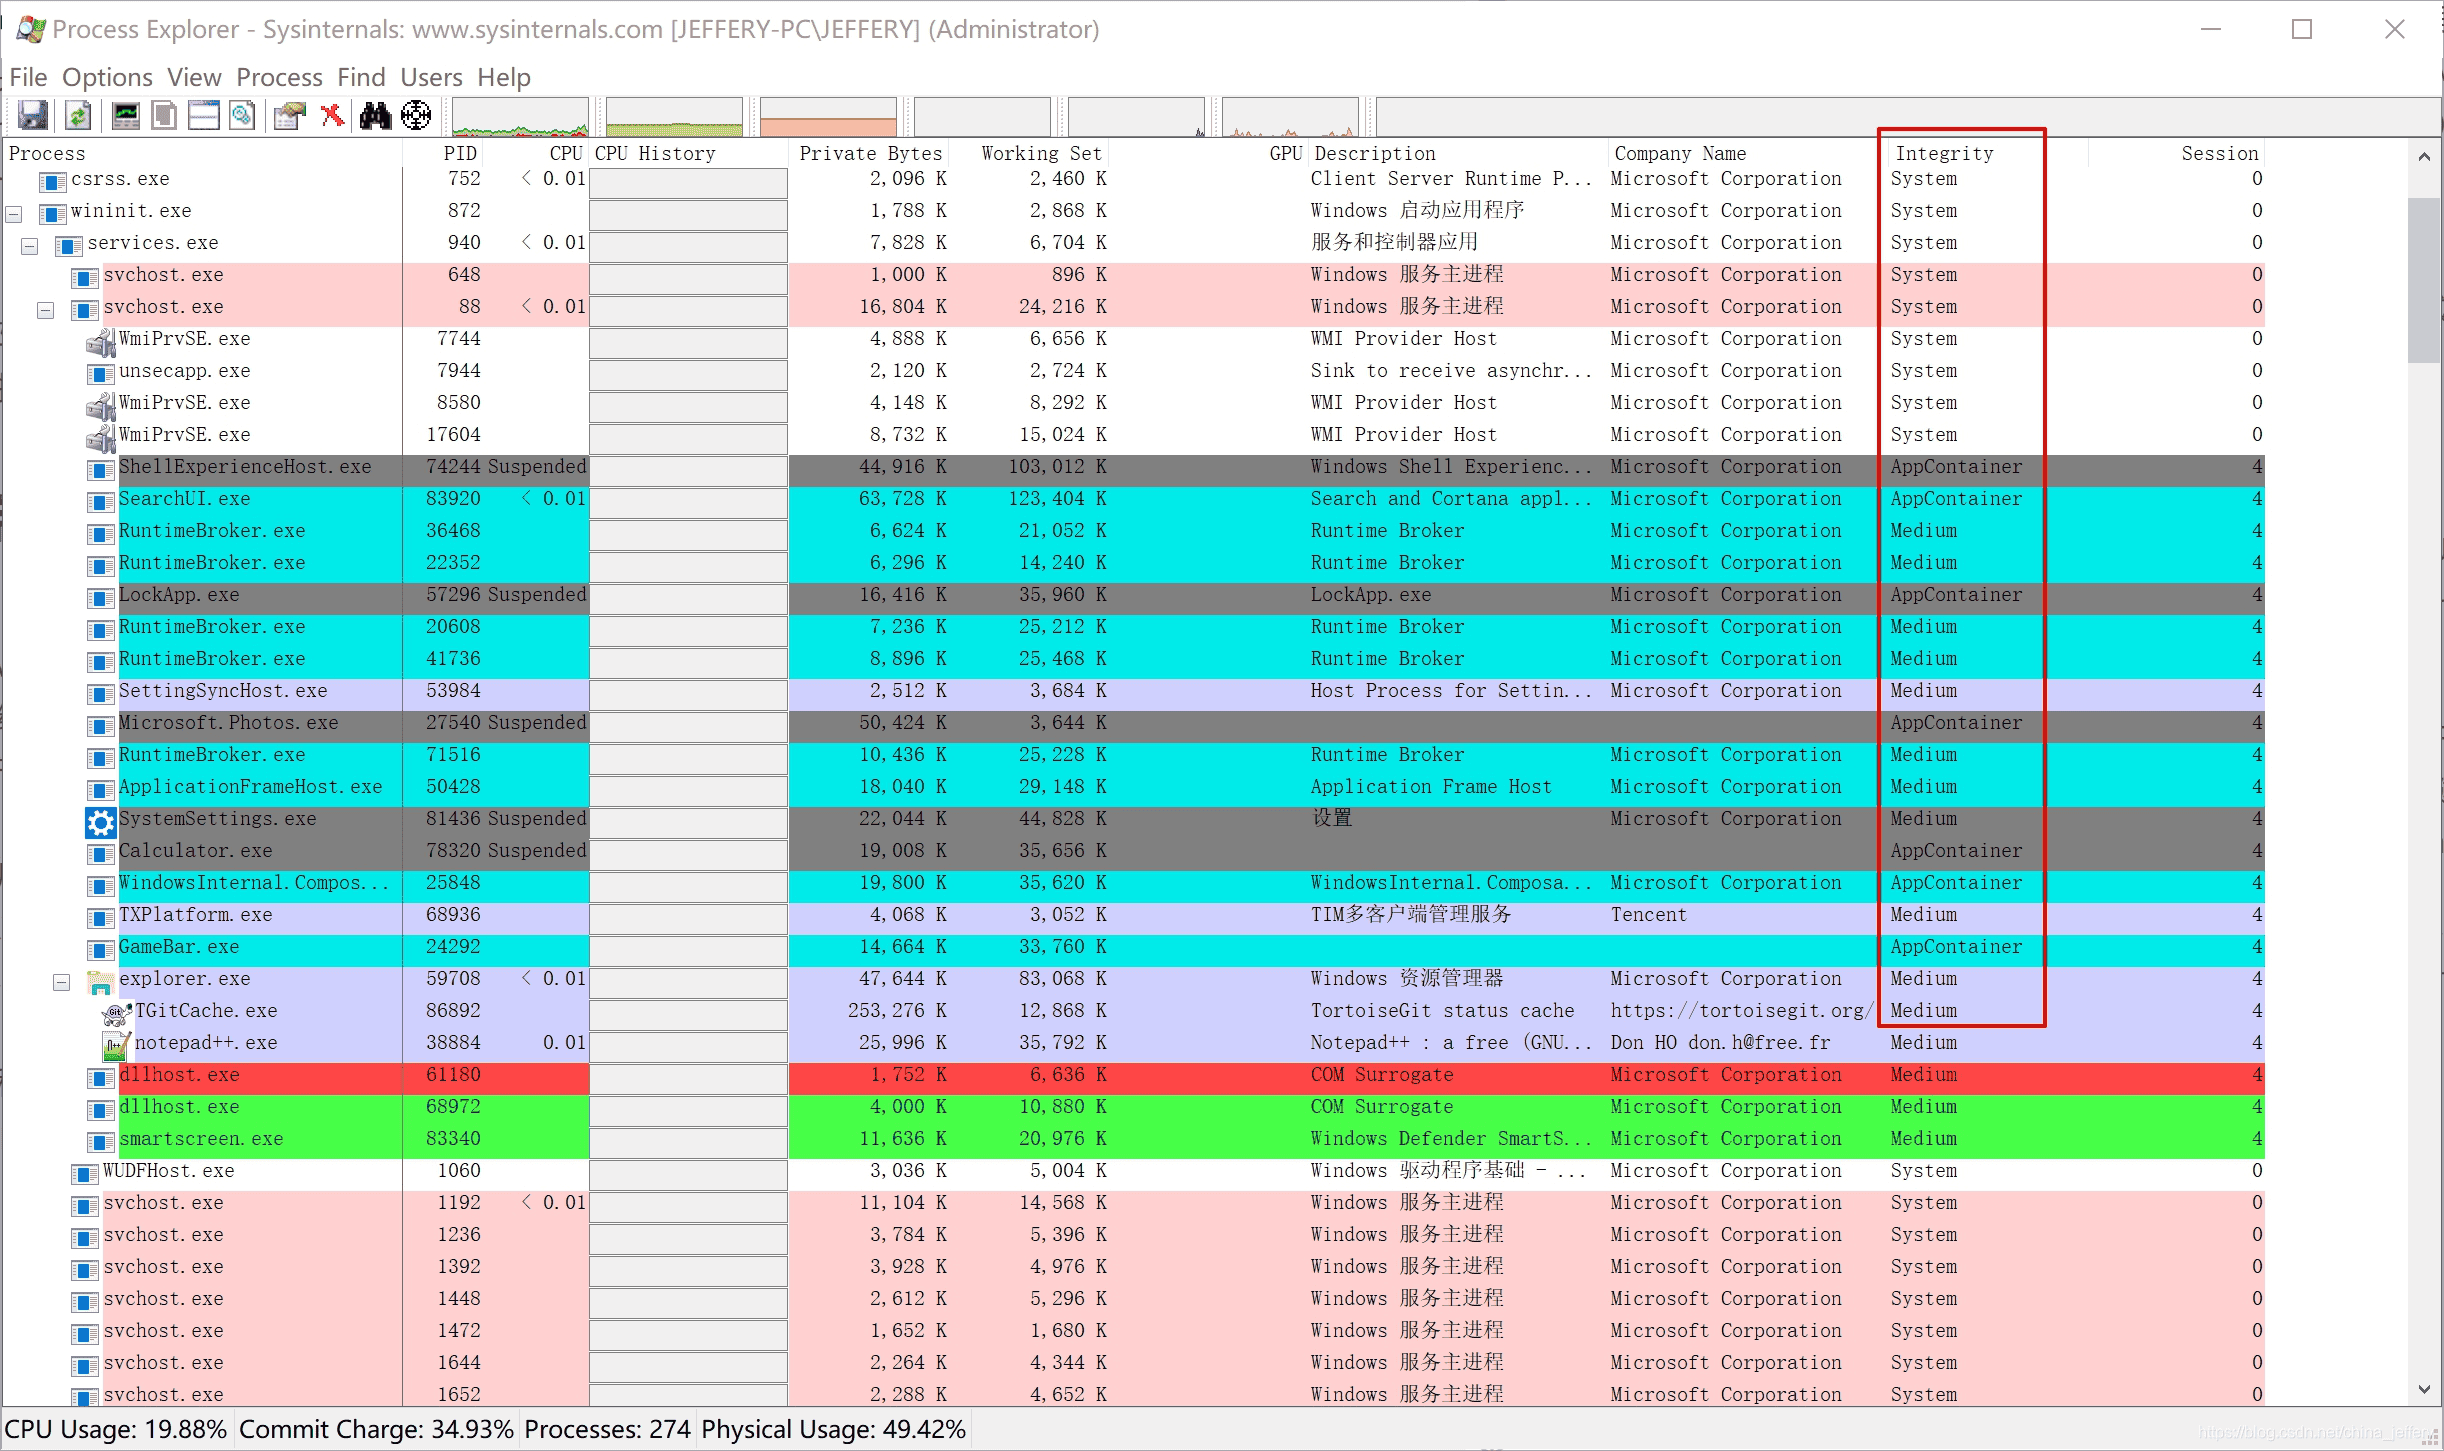Click the Refresh Now toolbar icon

pyautogui.click(x=78, y=116)
